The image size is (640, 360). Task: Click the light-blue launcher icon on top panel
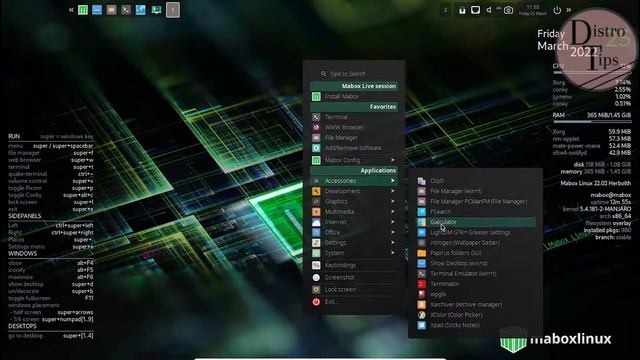coord(140,10)
